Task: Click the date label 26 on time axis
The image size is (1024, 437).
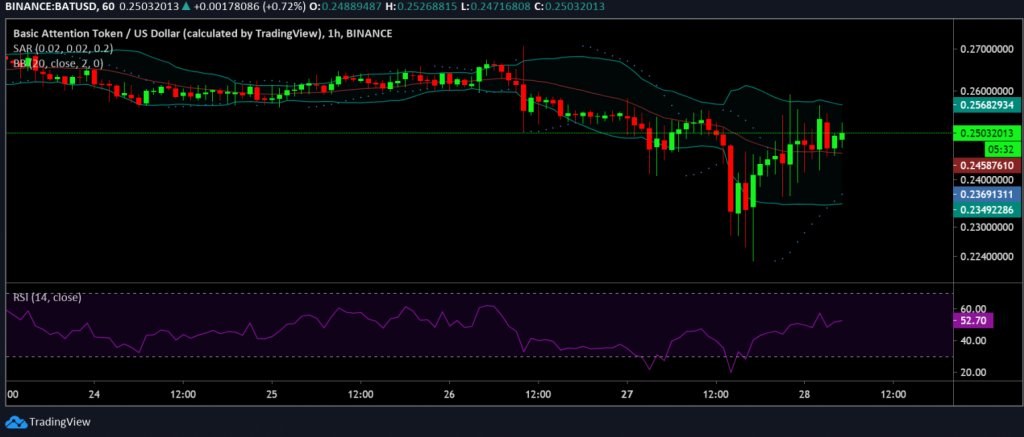Action: tap(449, 395)
